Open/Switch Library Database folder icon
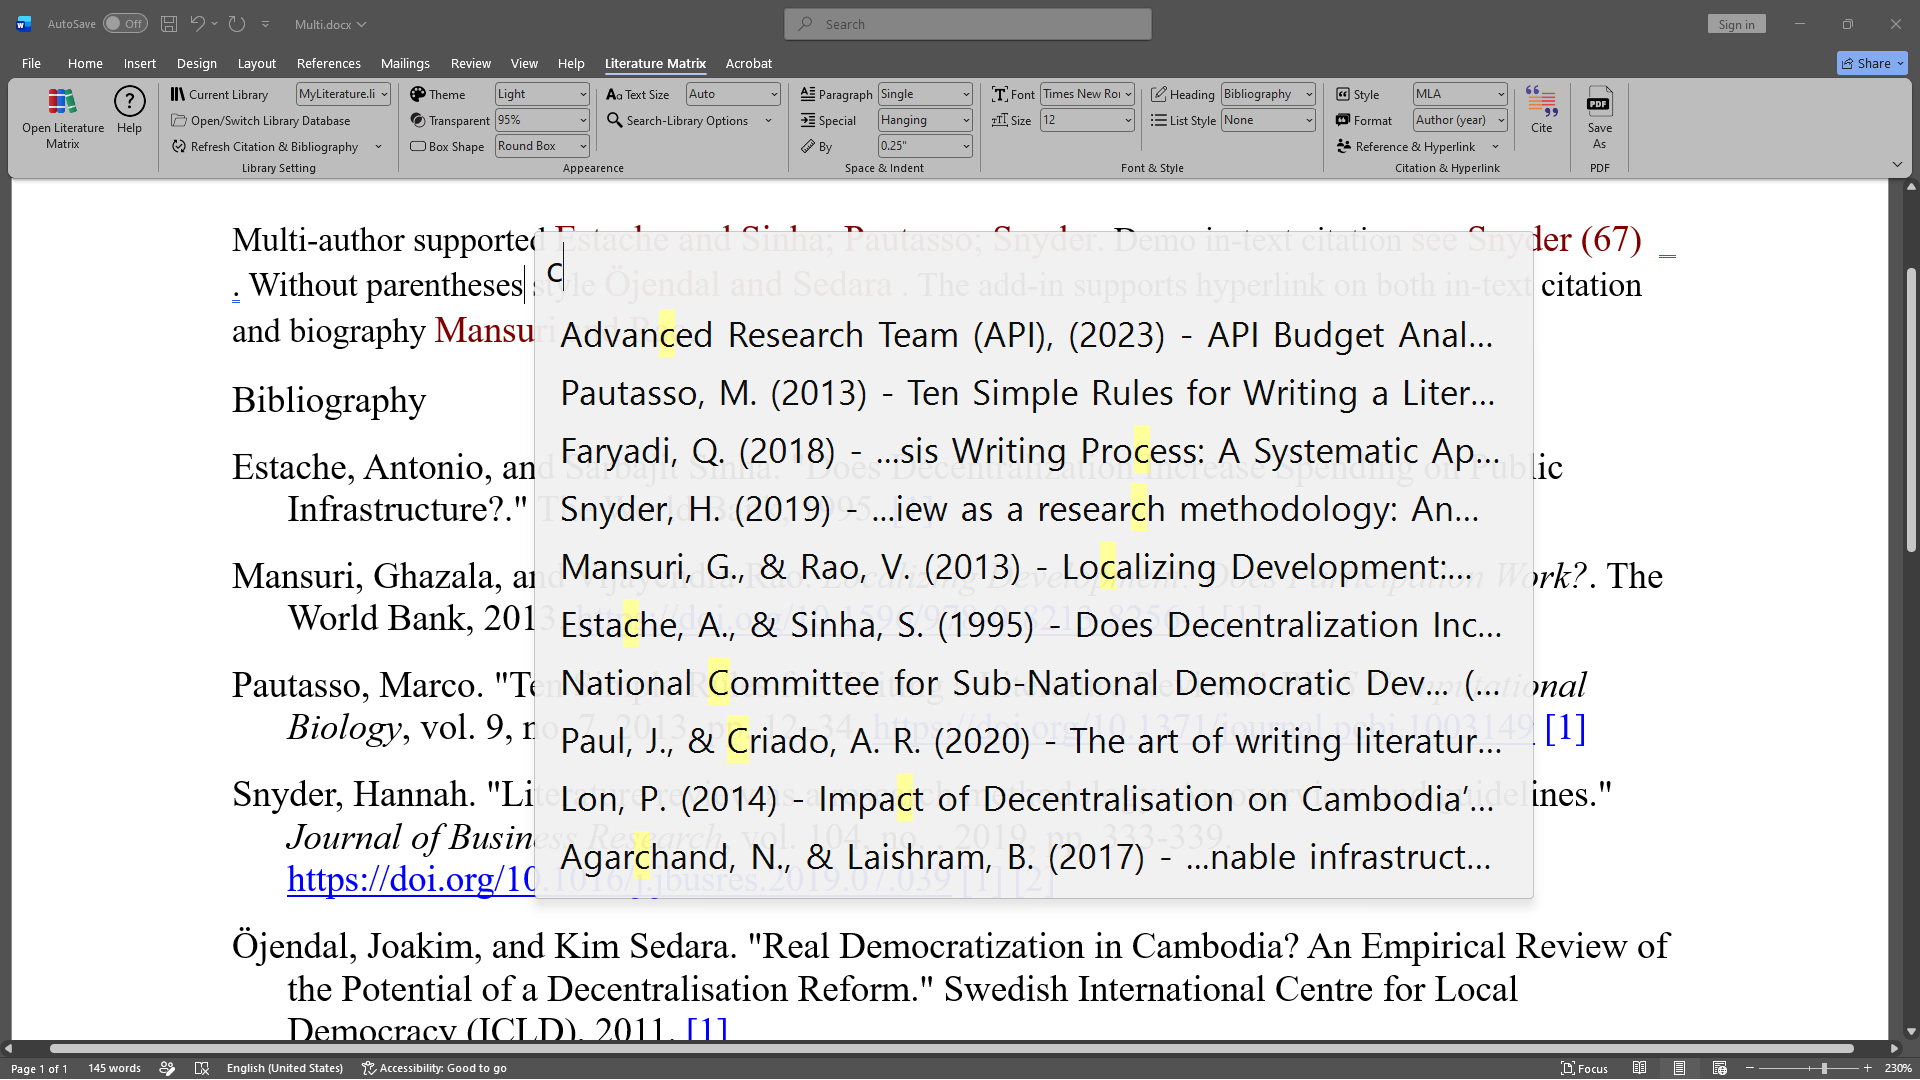The width and height of the screenshot is (1920, 1080). [x=179, y=120]
